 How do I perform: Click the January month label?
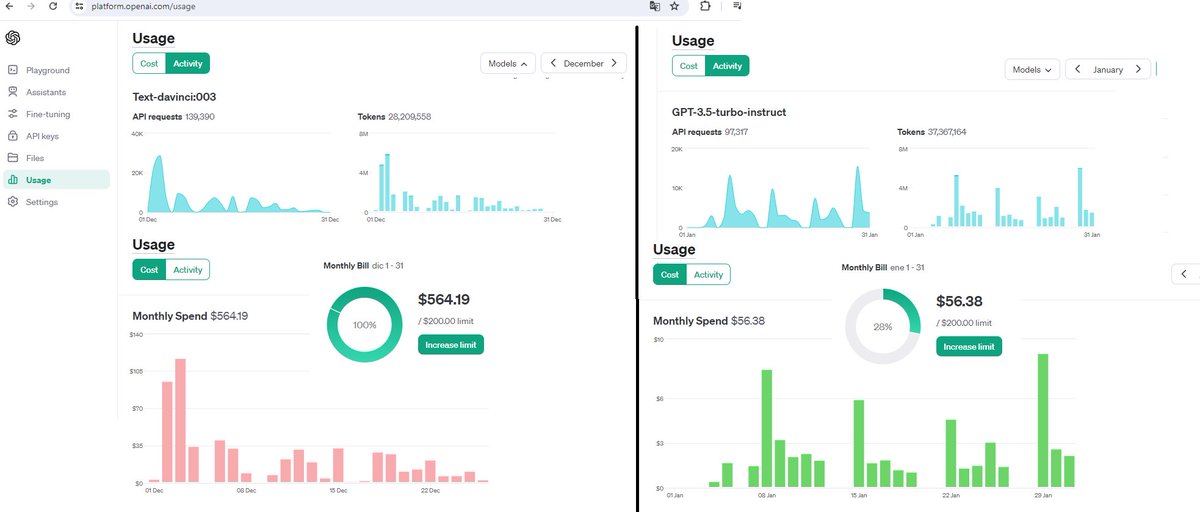coord(1108,70)
